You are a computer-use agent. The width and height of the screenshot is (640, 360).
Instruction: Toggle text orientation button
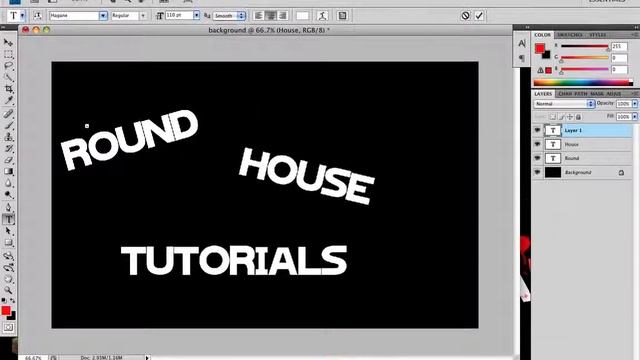[38, 16]
